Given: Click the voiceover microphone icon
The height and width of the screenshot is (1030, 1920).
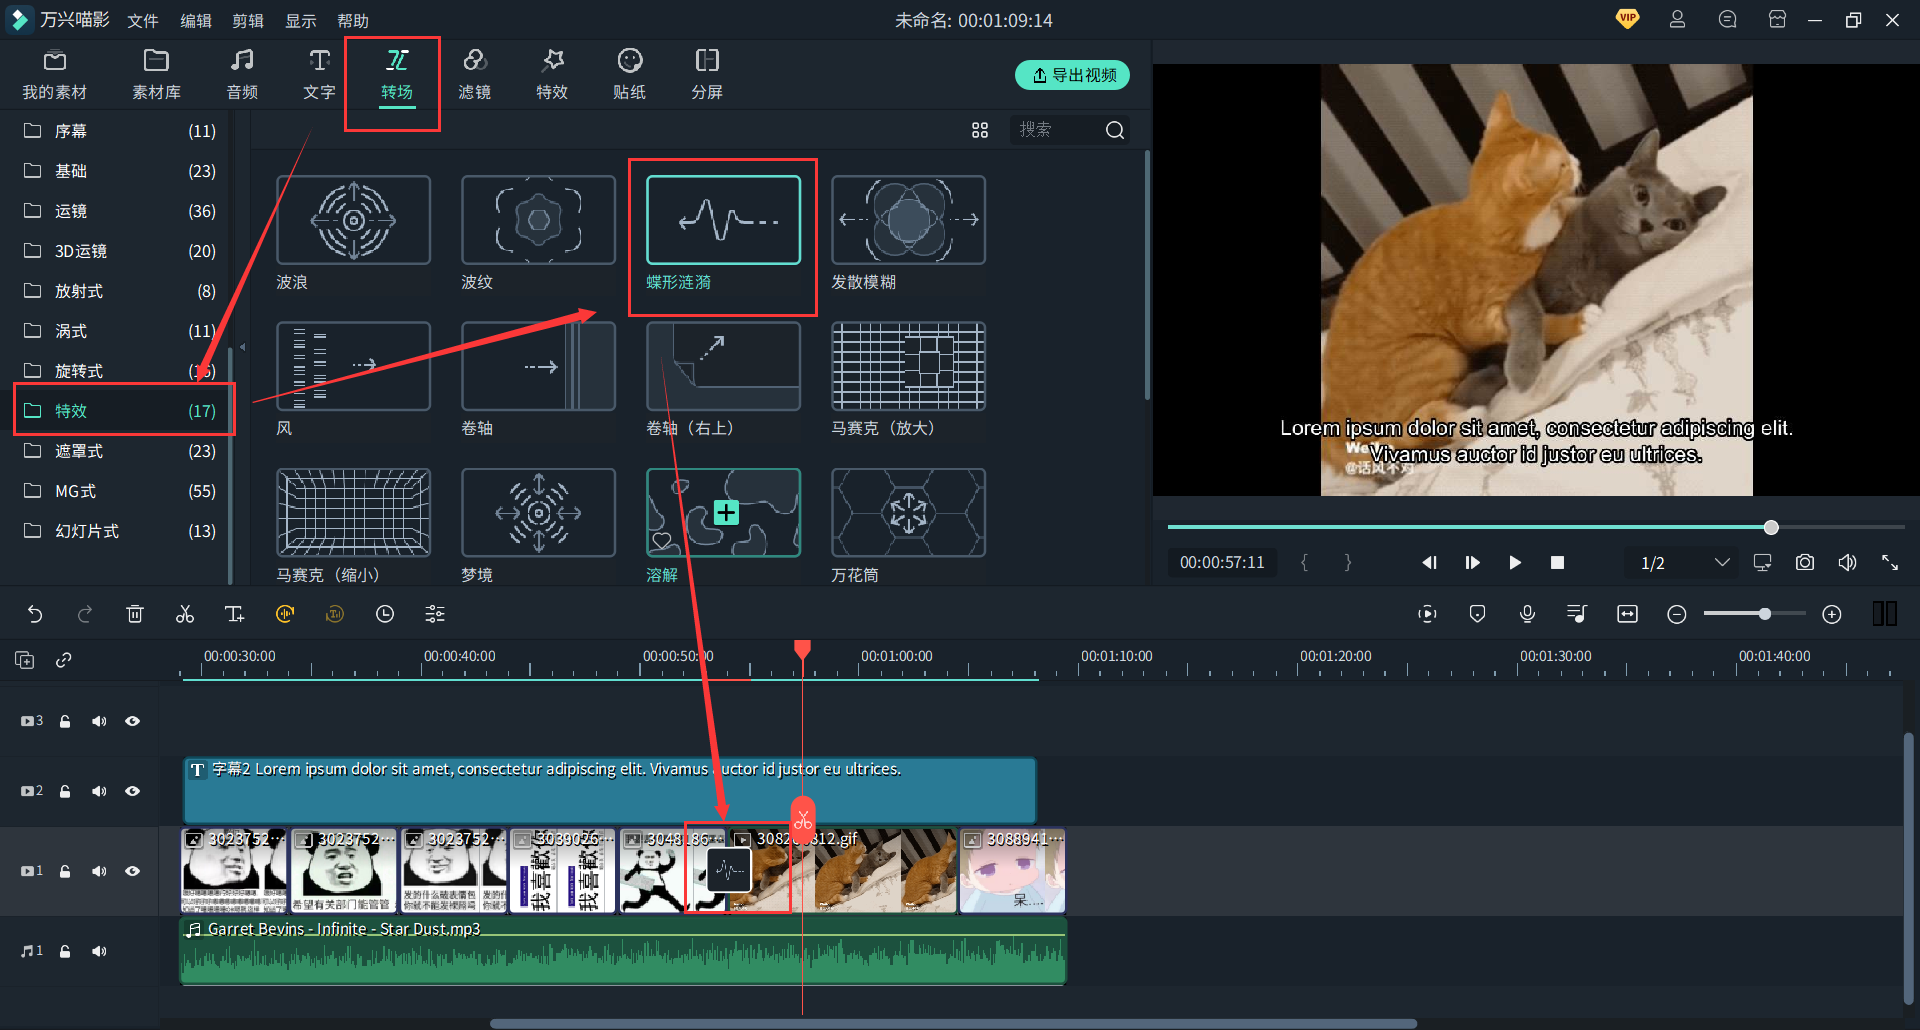Looking at the screenshot, I should coord(1527,614).
